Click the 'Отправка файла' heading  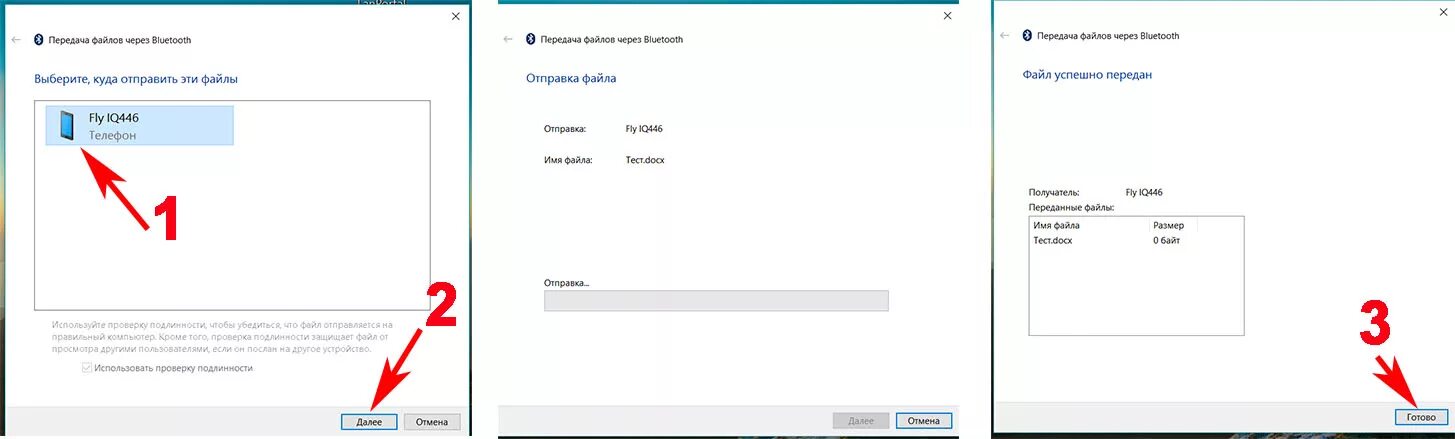[571, 78]
